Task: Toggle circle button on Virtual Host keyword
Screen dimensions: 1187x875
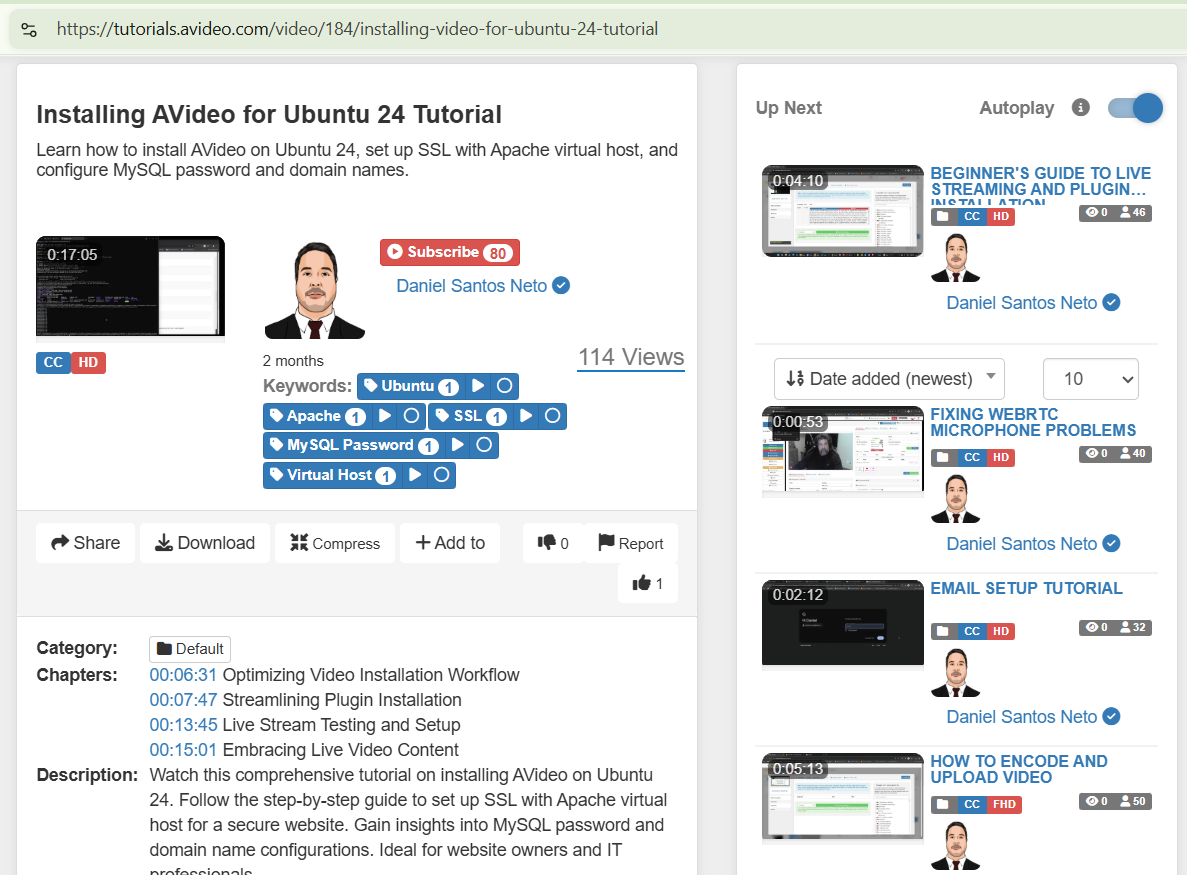Action: pyautogui.click(x=441, y=475)
